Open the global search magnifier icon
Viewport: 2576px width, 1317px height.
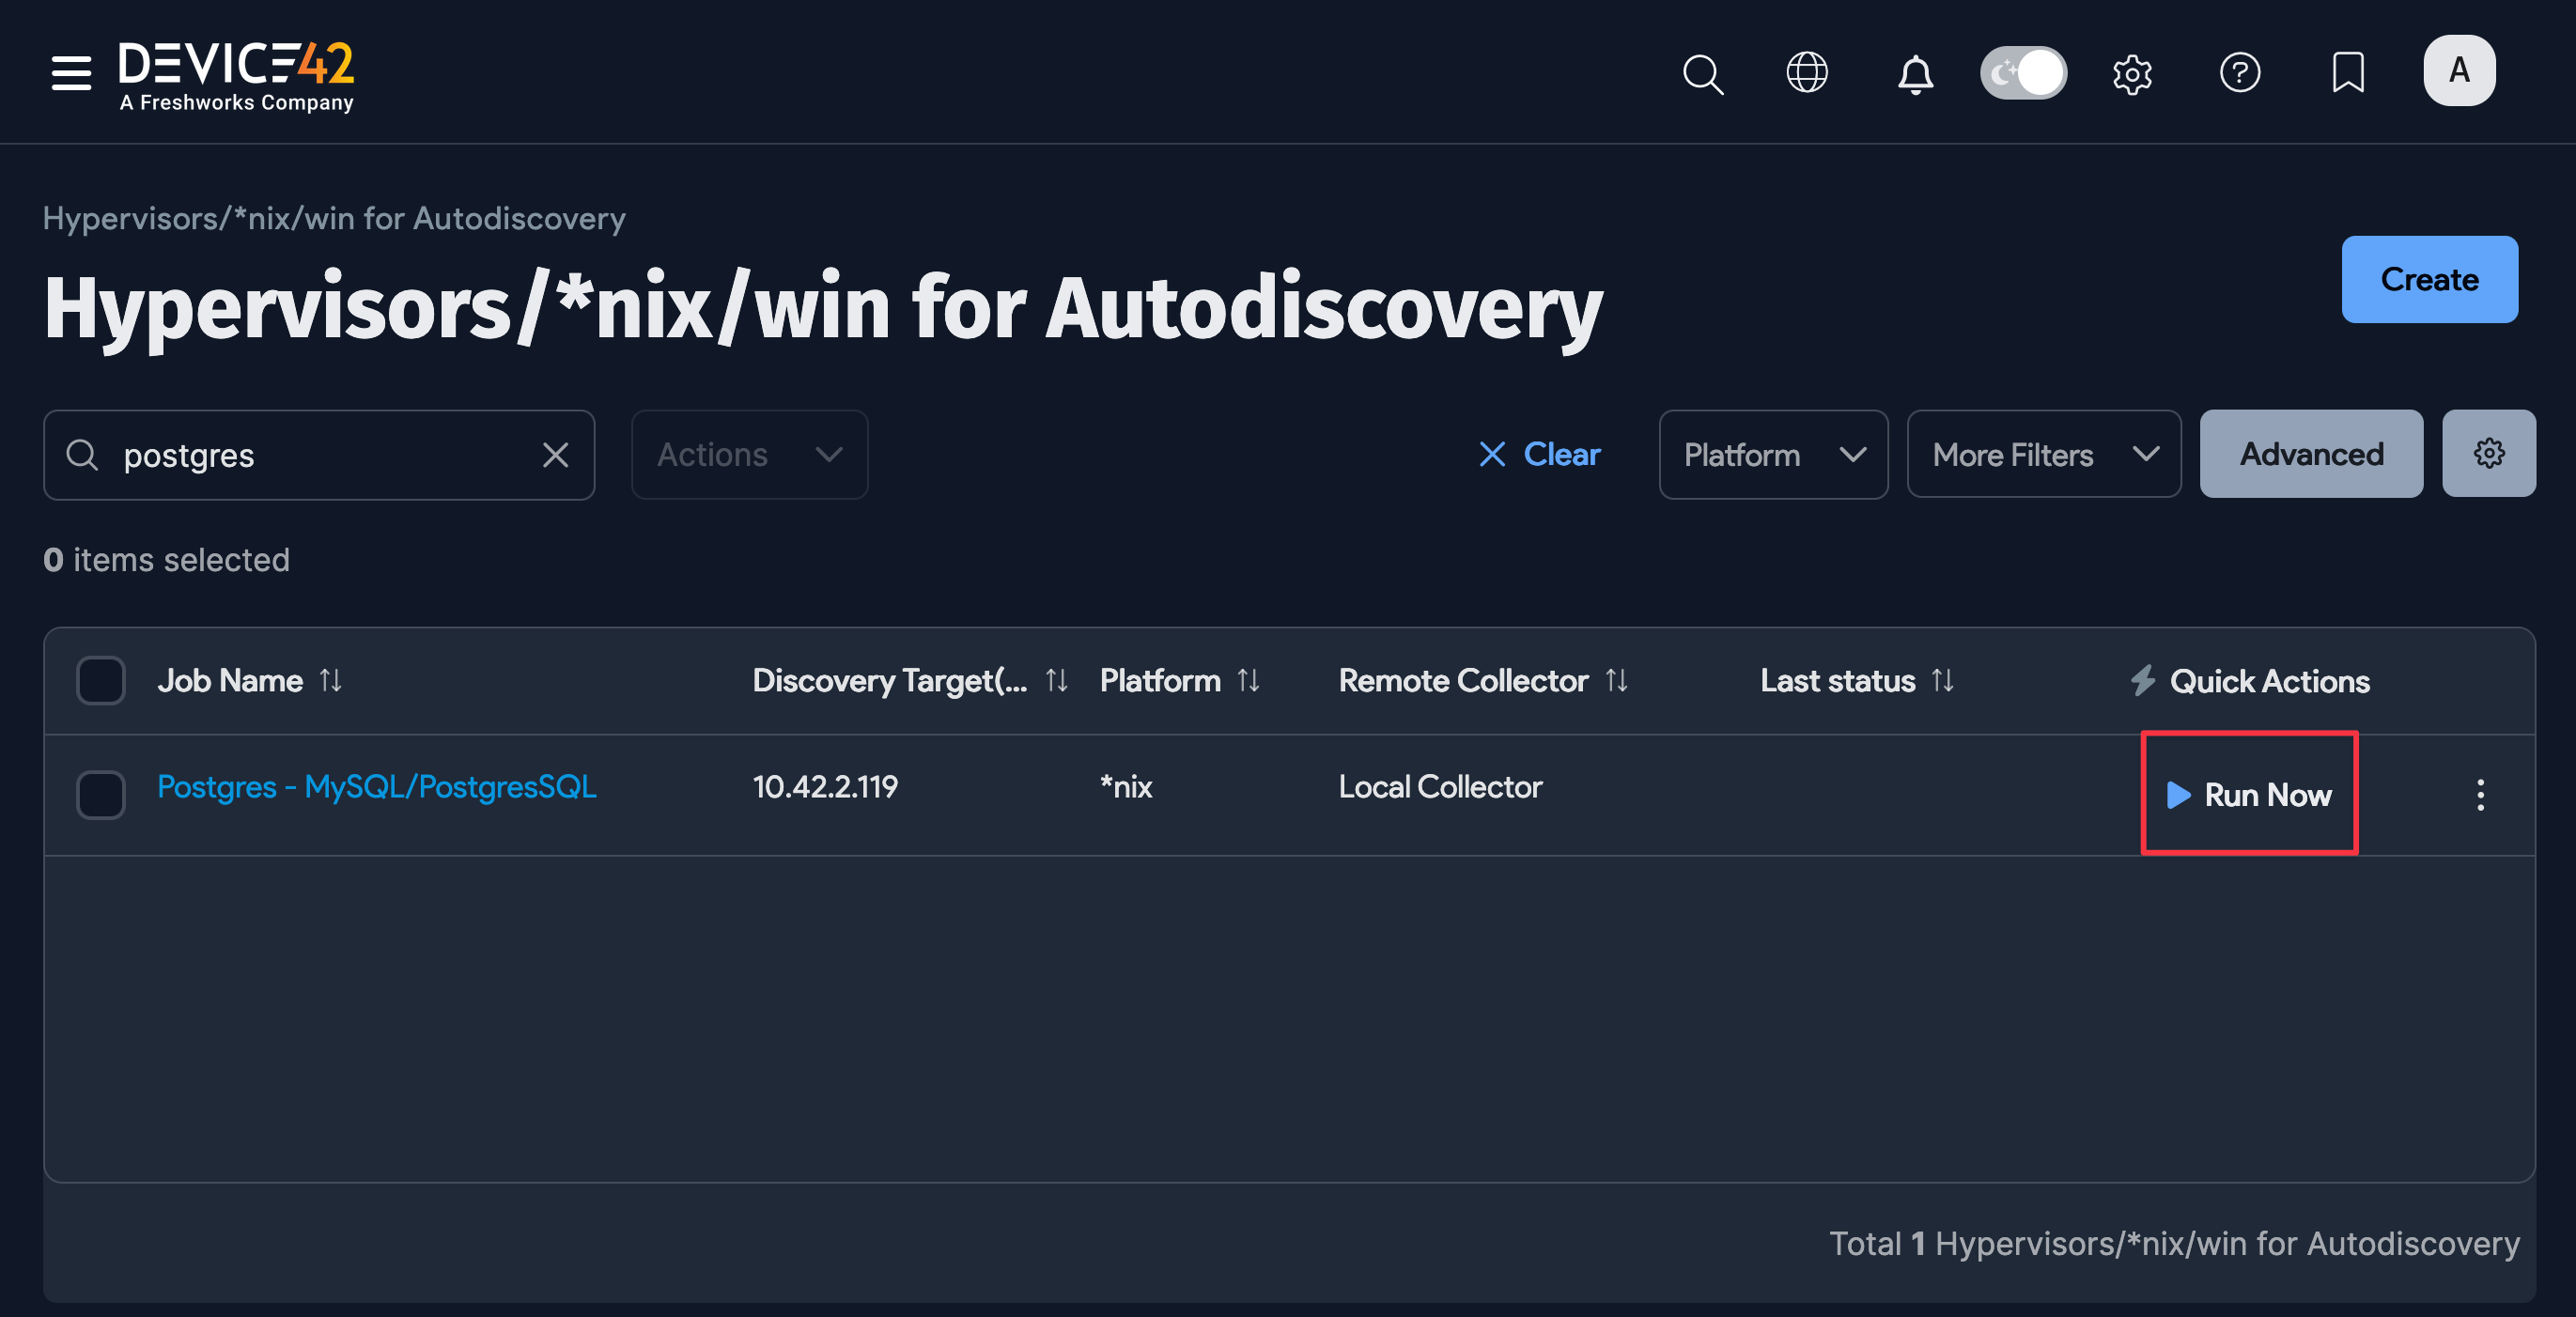point(1703,73)
